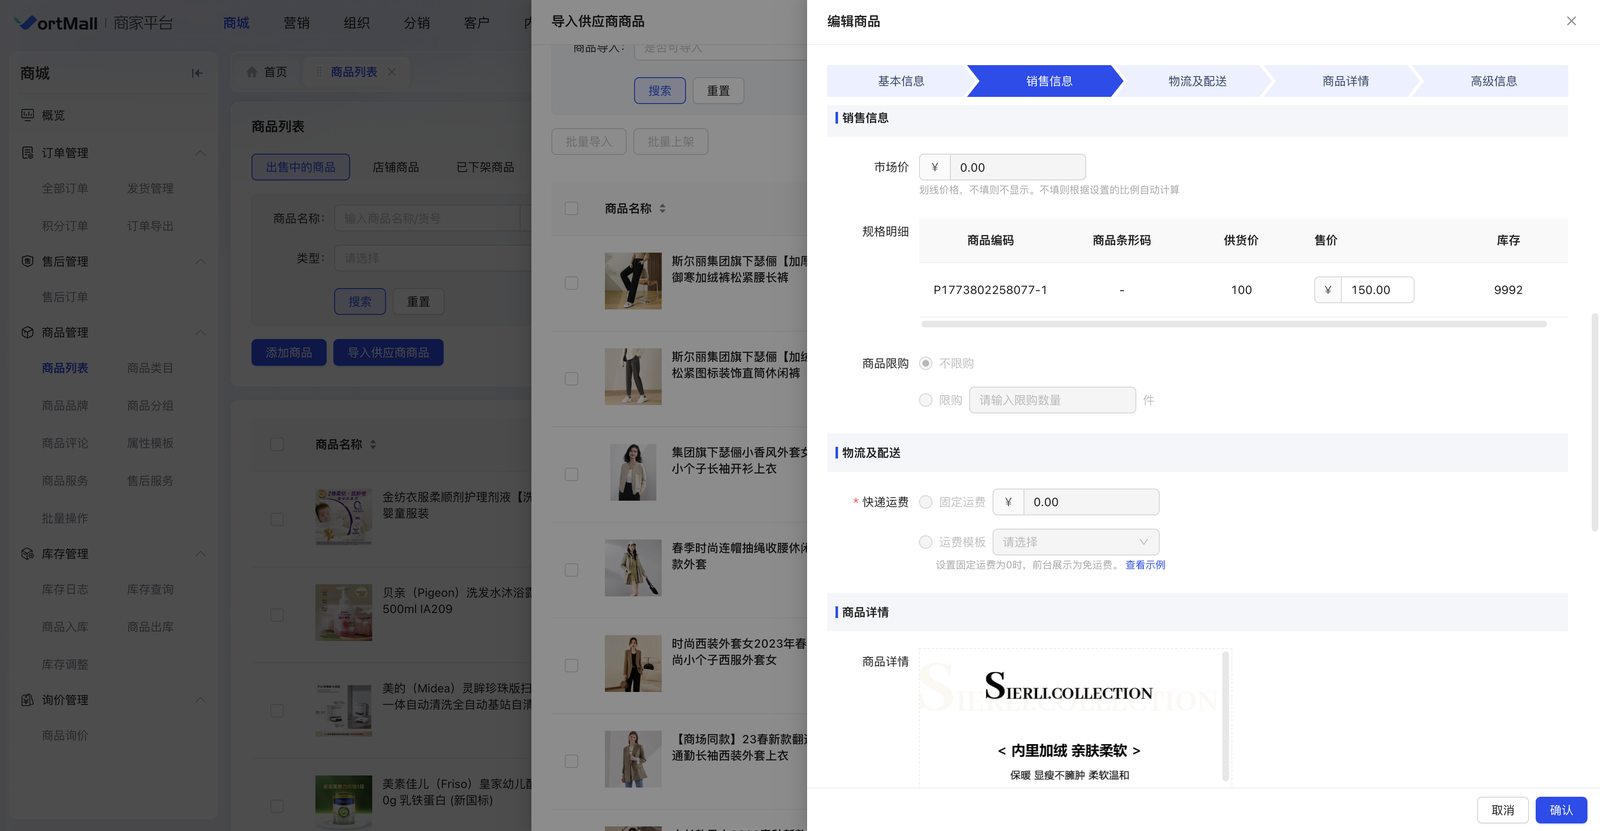Open the 运费模板 dropdown selector

[x=1075, y=542]
